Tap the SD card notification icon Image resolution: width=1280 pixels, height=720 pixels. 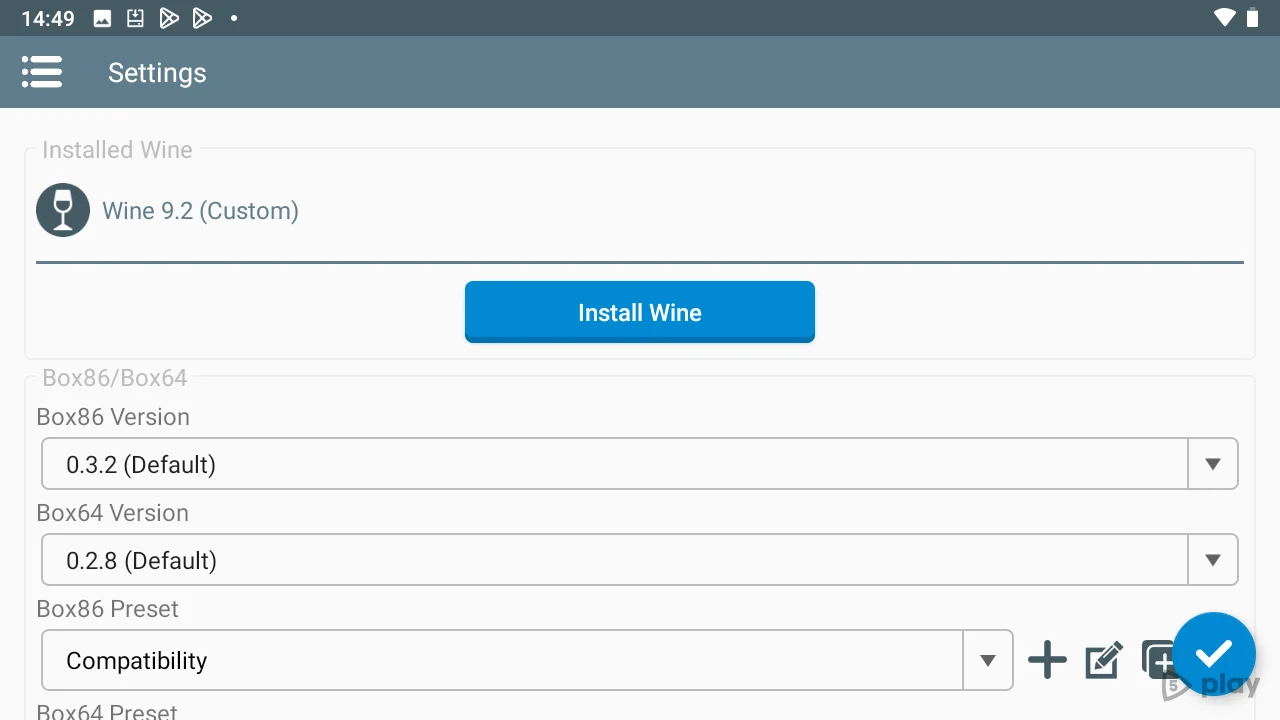[x=135, y=18]
